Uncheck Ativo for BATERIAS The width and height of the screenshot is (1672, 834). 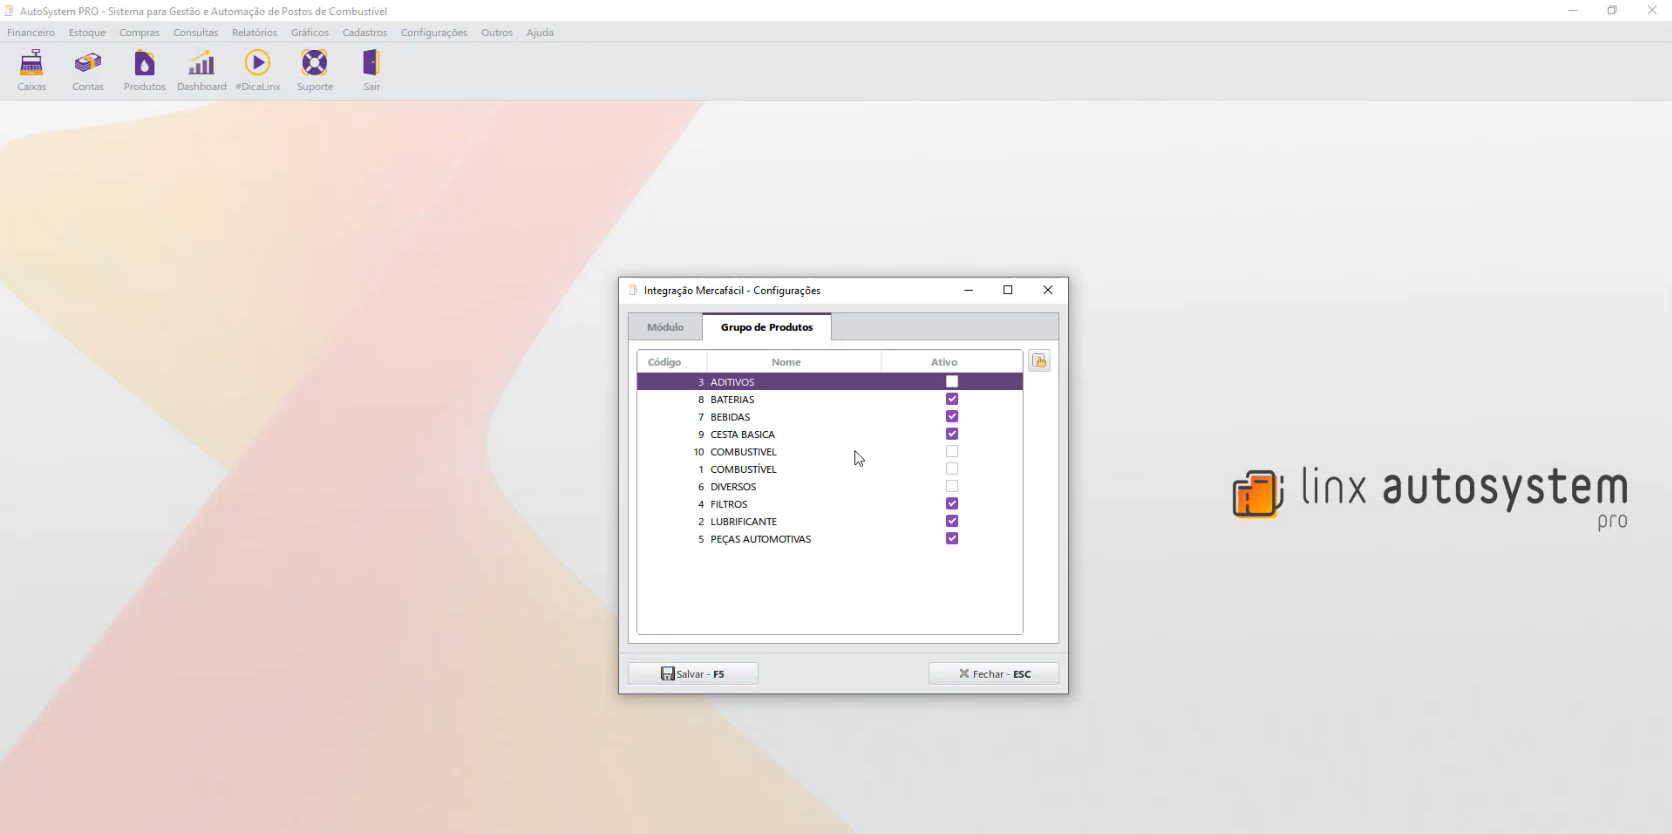(x=952, y=399)
